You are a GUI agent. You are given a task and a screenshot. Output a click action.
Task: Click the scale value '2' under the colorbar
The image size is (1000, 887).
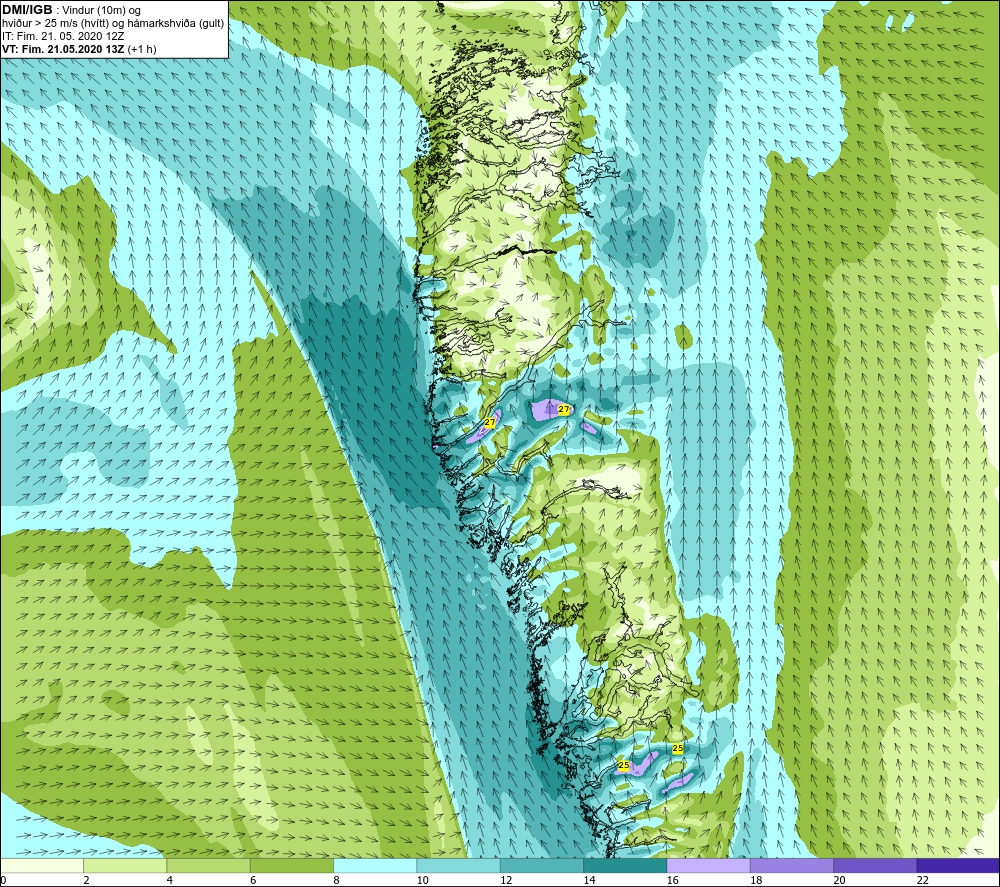[86, 880]
